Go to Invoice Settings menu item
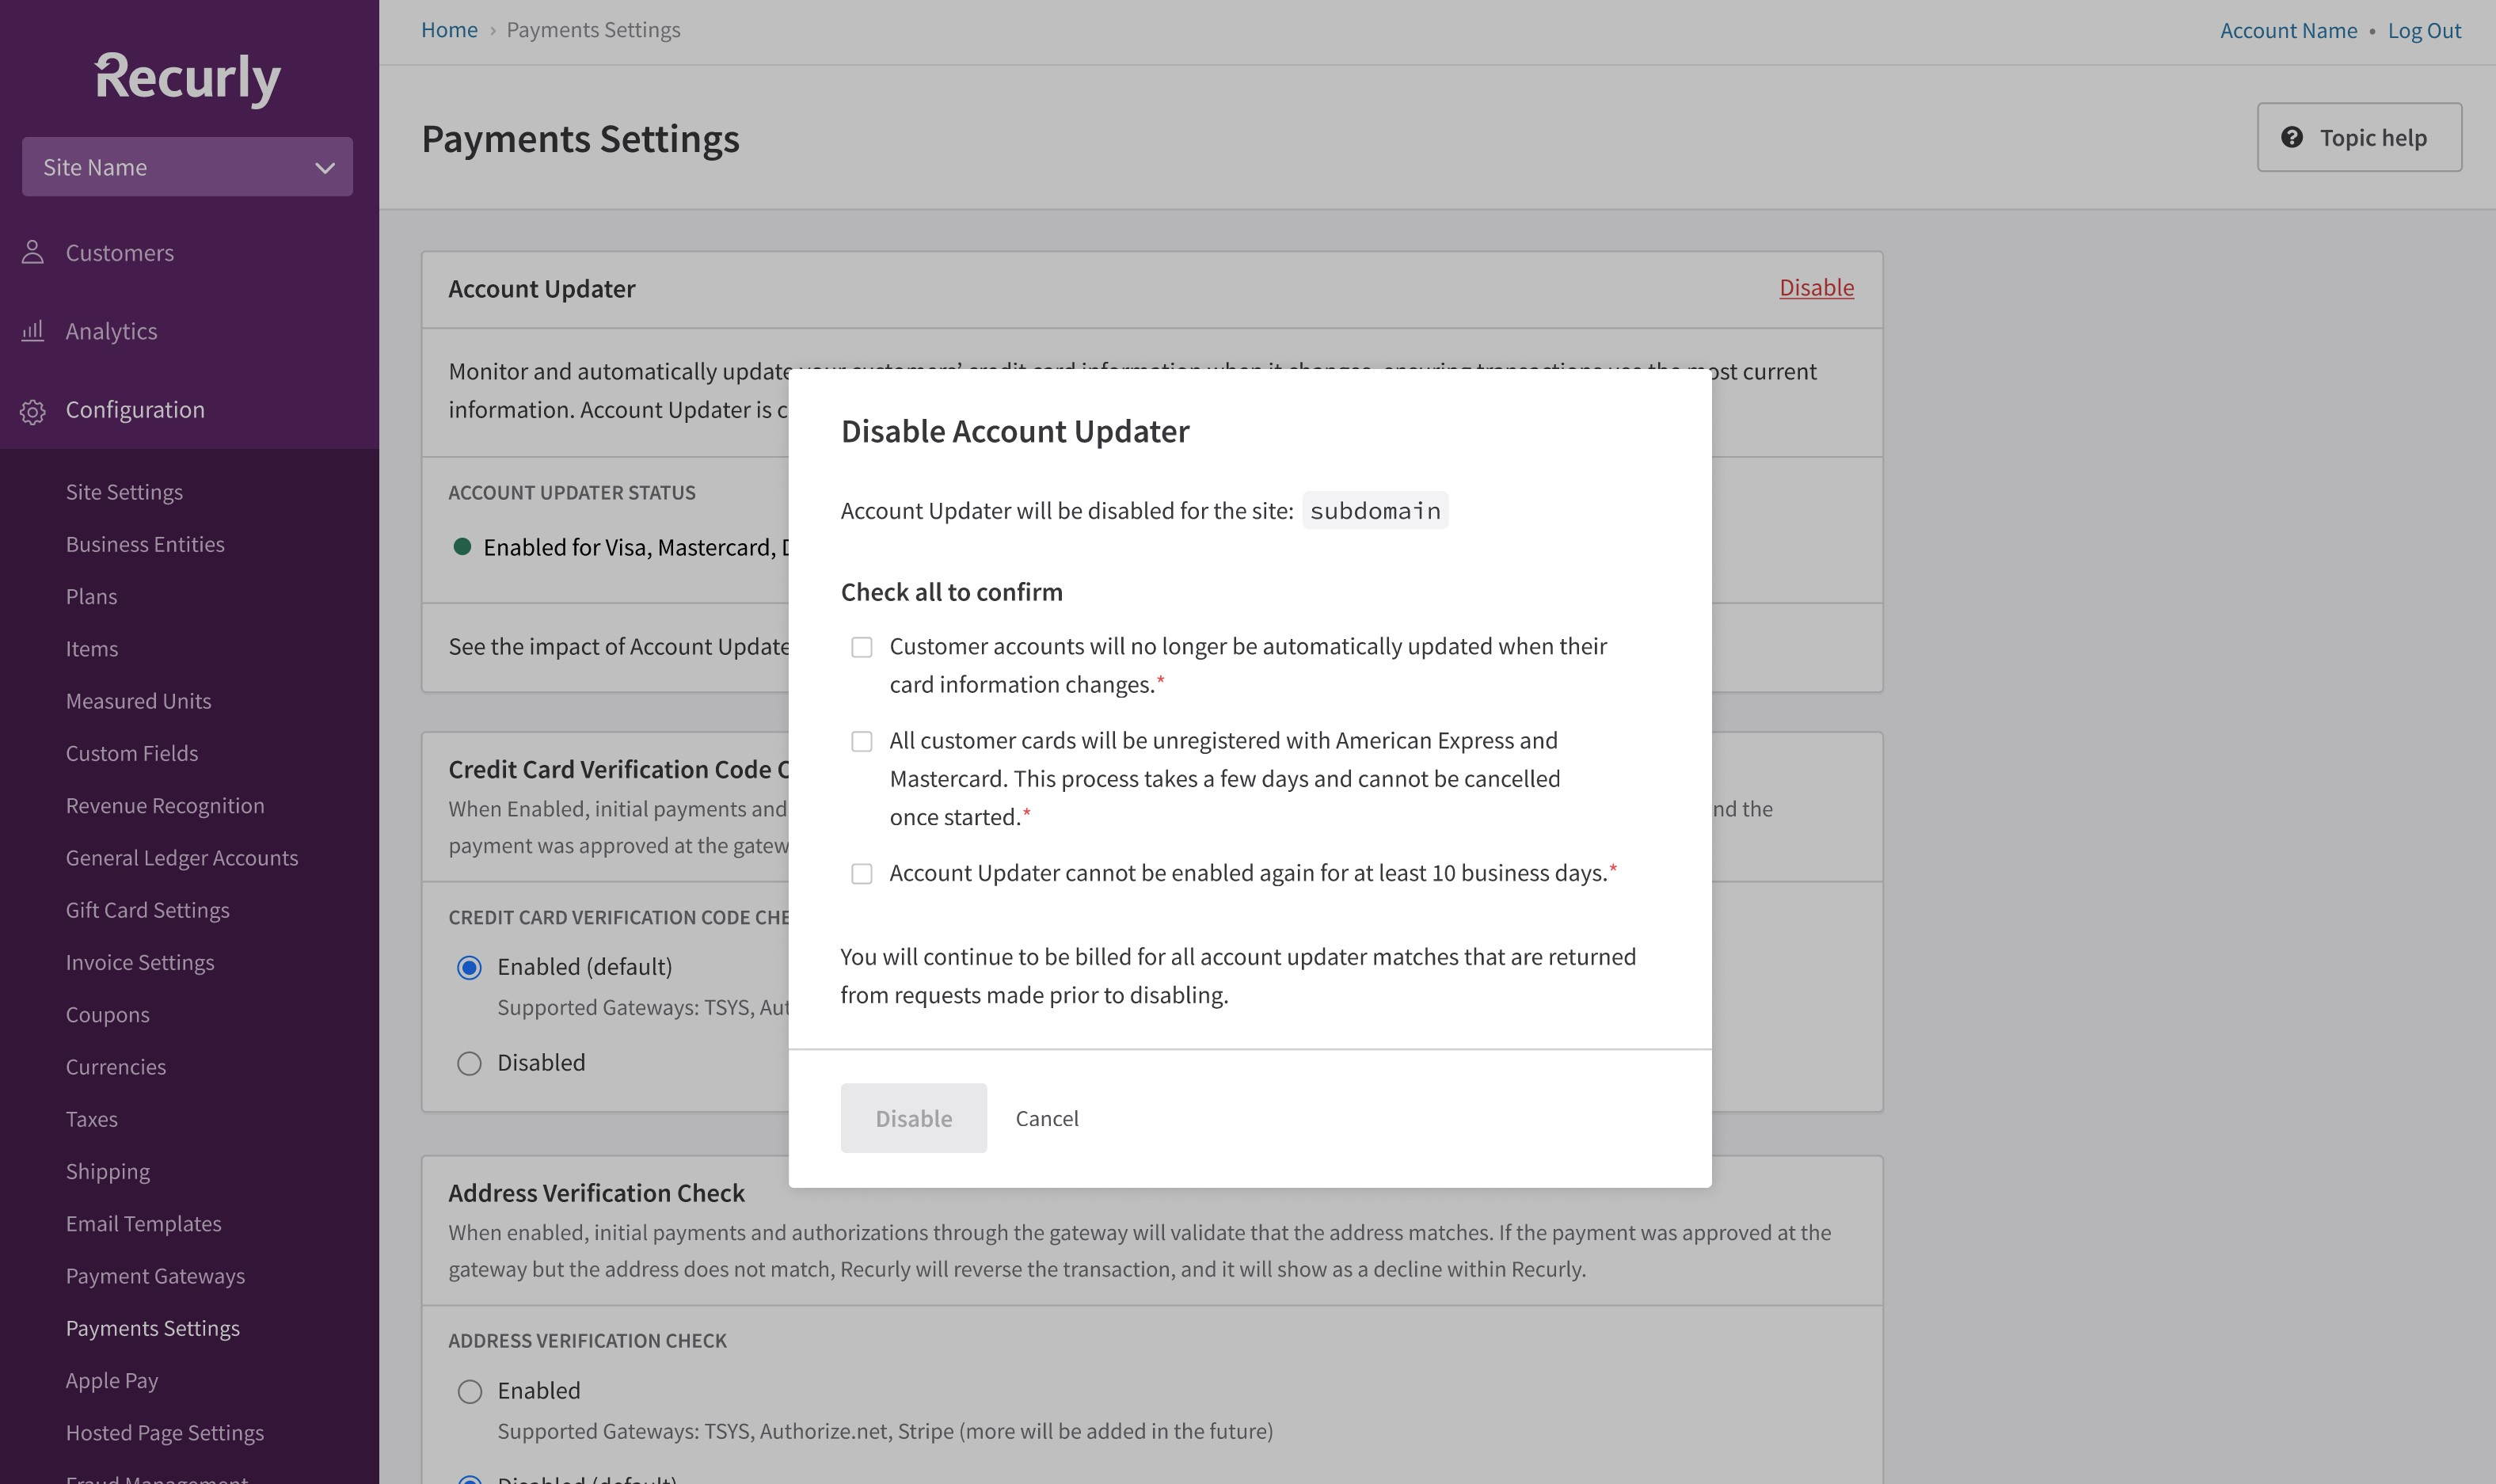The height and width of the screenshot is (1484, 2496). [140, 962]
